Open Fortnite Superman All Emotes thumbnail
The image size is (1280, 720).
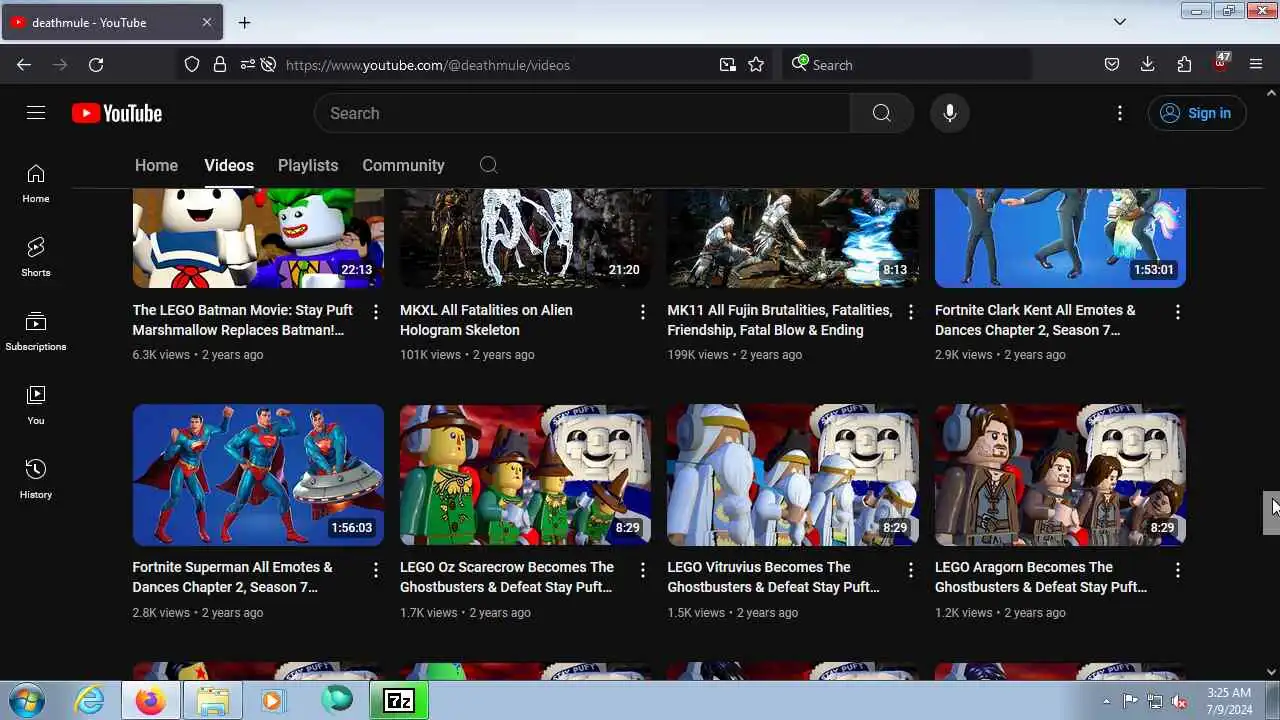point(258,475)
